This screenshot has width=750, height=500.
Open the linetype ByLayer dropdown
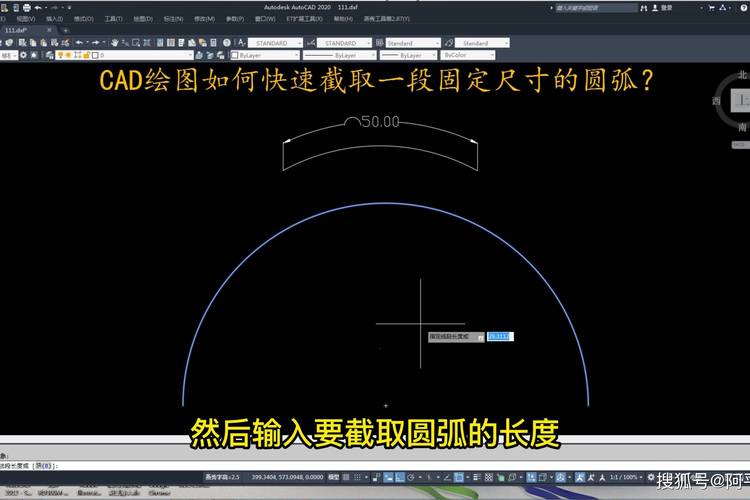(341, 56)
